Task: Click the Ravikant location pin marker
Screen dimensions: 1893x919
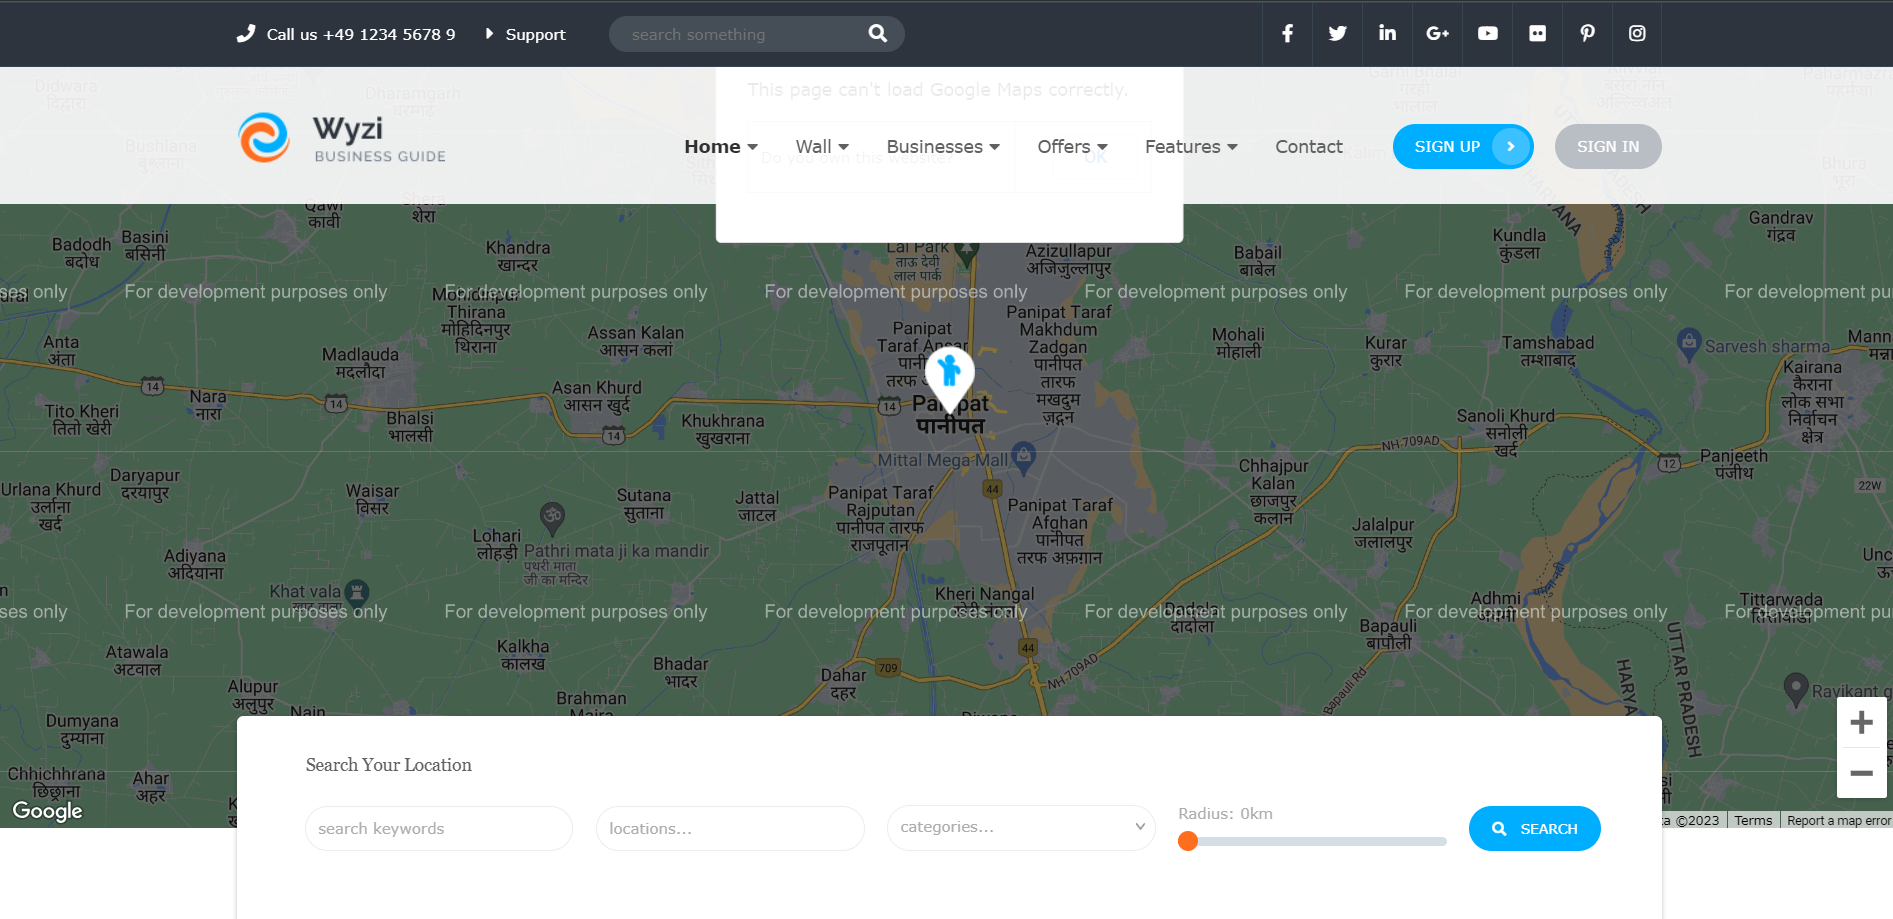Action: (x=1796, y=689)
